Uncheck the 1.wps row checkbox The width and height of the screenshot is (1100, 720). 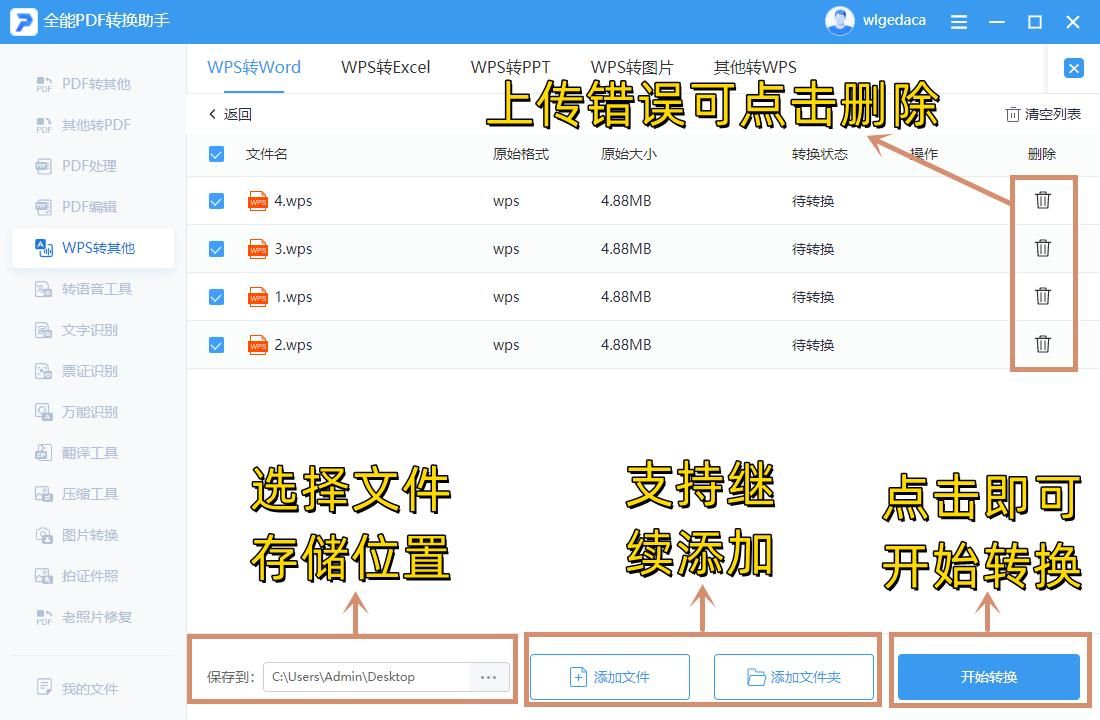(x=216, y=298)
